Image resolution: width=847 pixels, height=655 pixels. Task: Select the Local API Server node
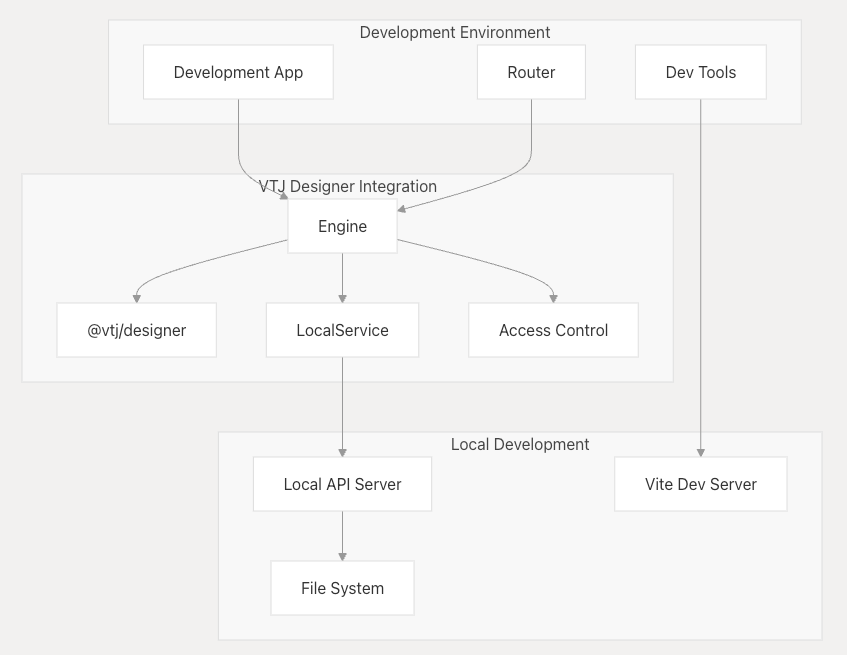click(x=342, y=484)
